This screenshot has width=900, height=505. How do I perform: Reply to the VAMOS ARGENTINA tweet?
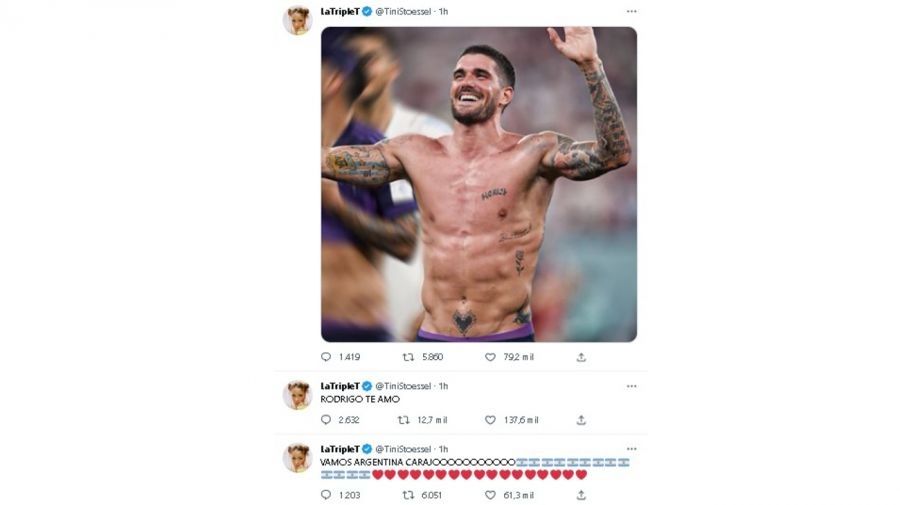326,494
